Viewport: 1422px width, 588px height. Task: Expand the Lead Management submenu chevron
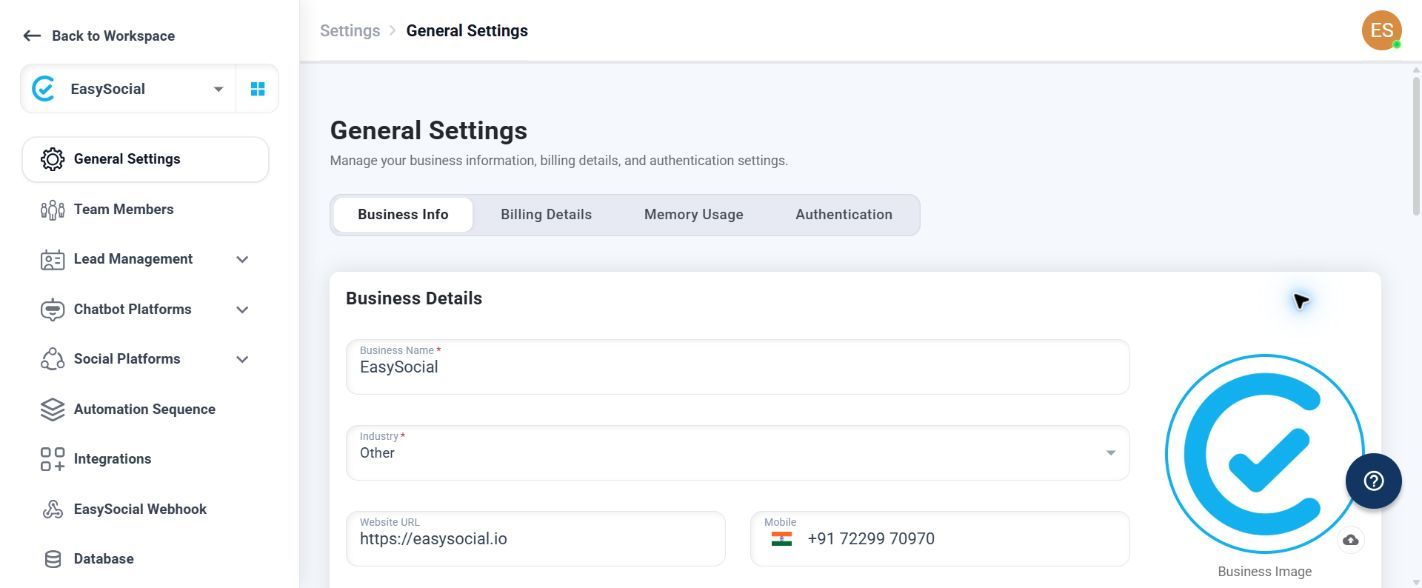[x=242, y=259]
